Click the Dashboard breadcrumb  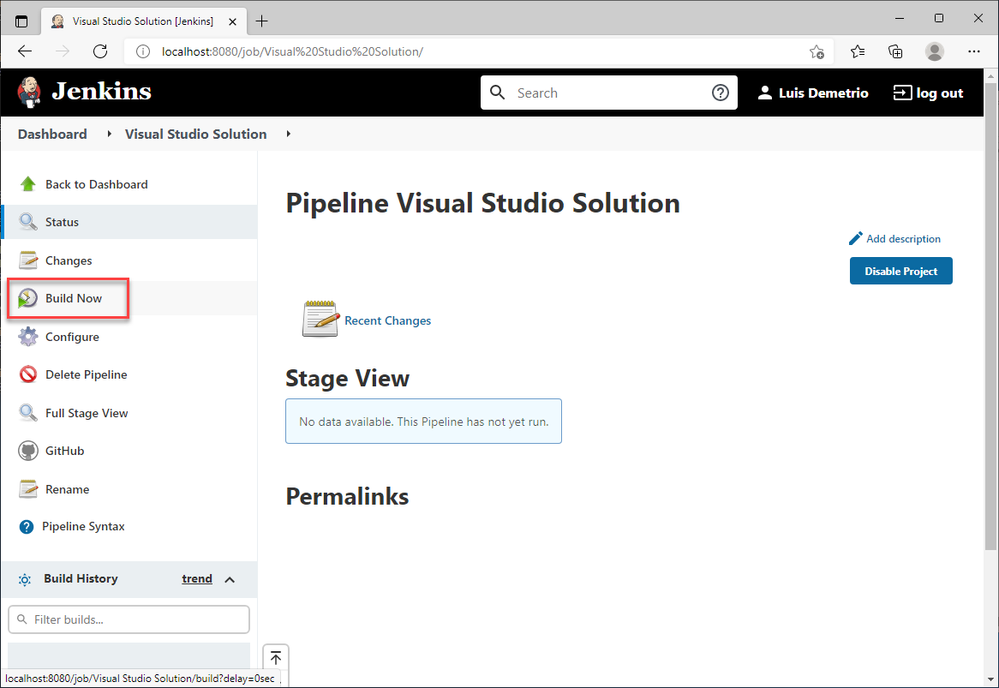tap(52, 134)
